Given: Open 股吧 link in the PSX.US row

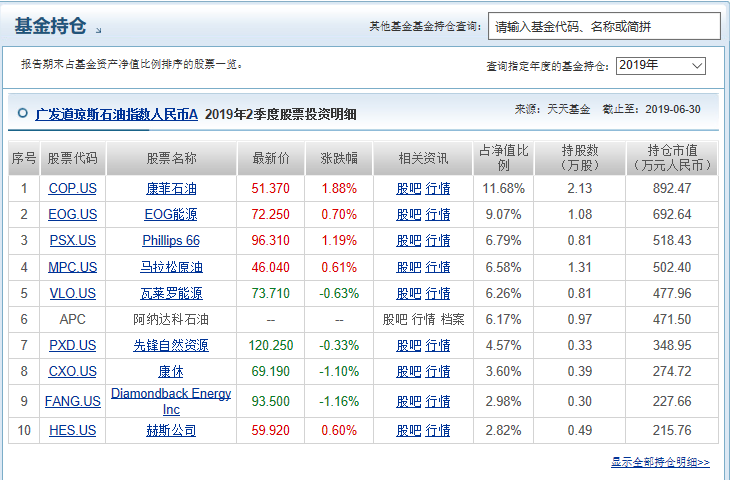Looking at the screenshot, I should (408, 241).
